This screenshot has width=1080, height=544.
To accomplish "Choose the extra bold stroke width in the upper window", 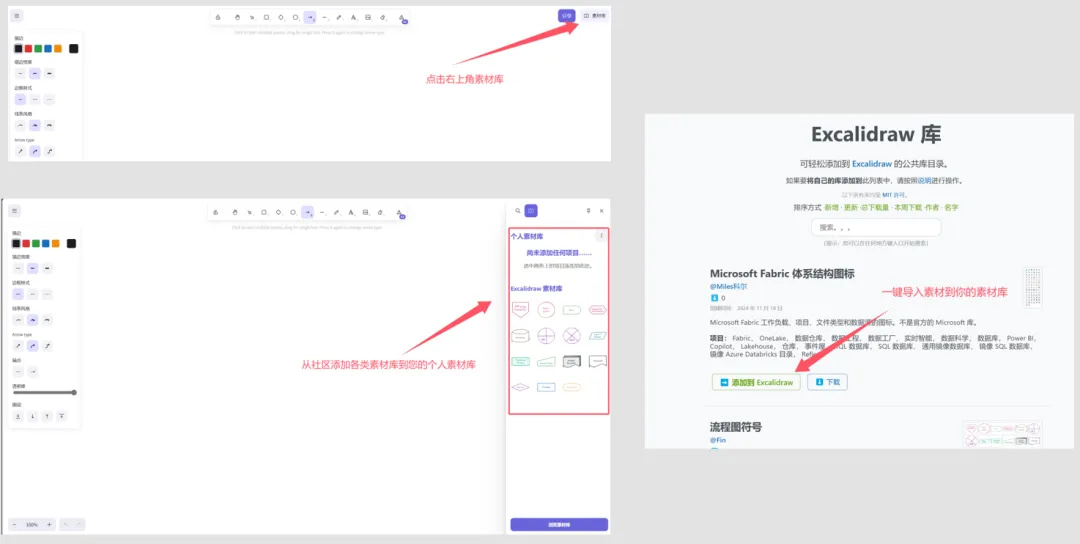I will (x=49, y=73).
